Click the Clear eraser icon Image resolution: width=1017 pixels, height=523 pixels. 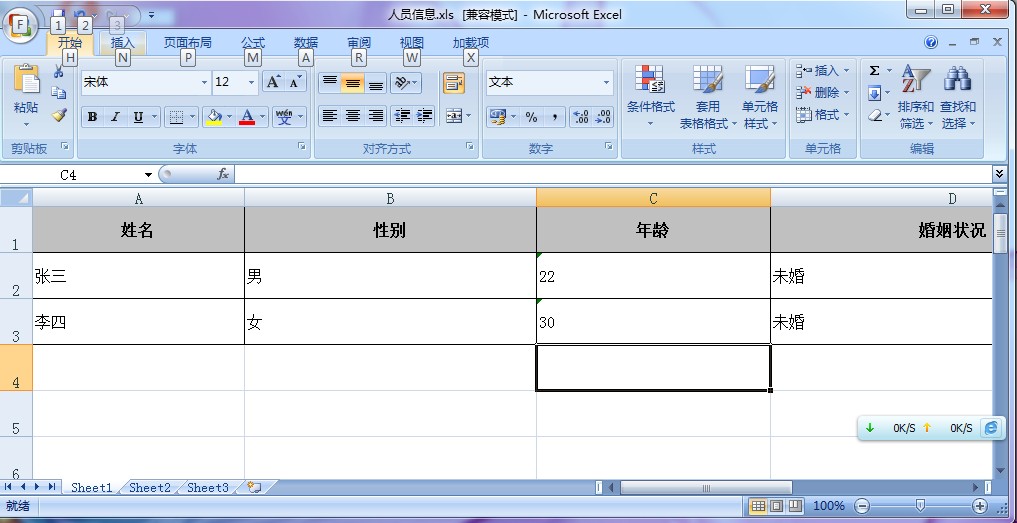pos(875,116)
